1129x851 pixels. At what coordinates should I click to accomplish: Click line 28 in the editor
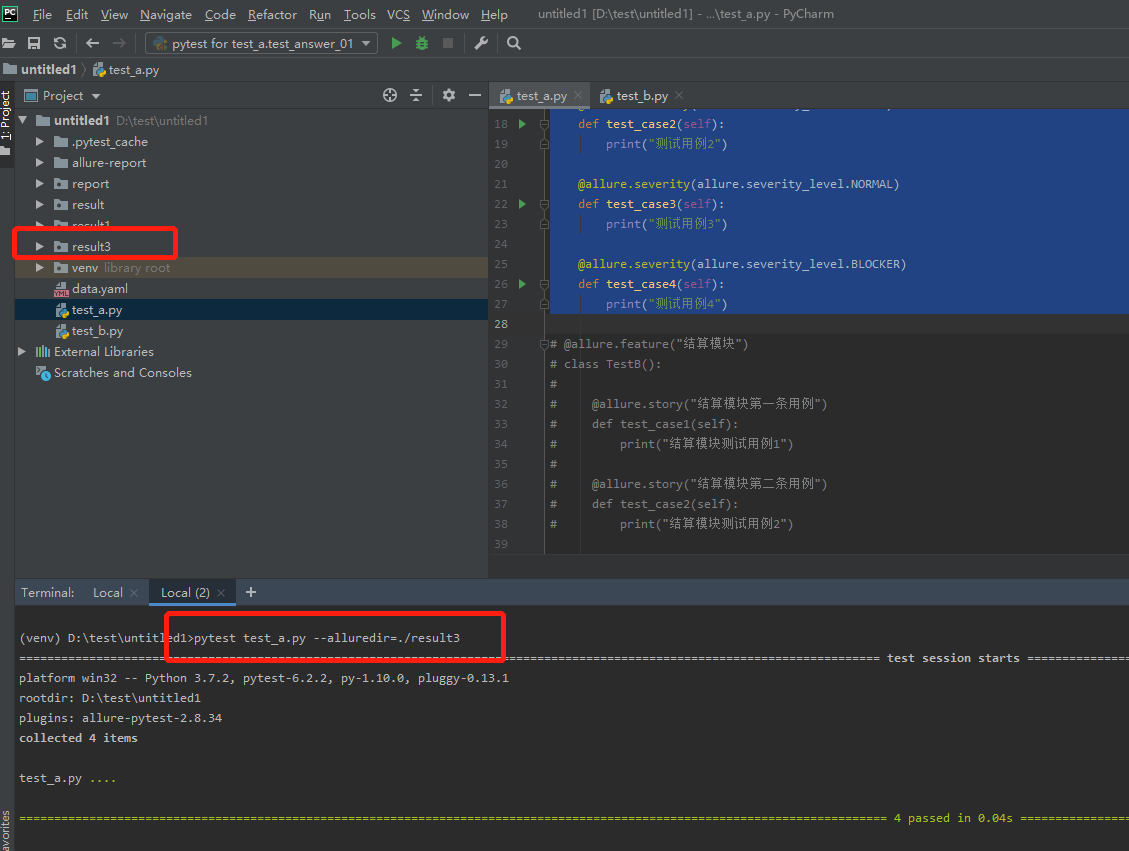point(809,324)
